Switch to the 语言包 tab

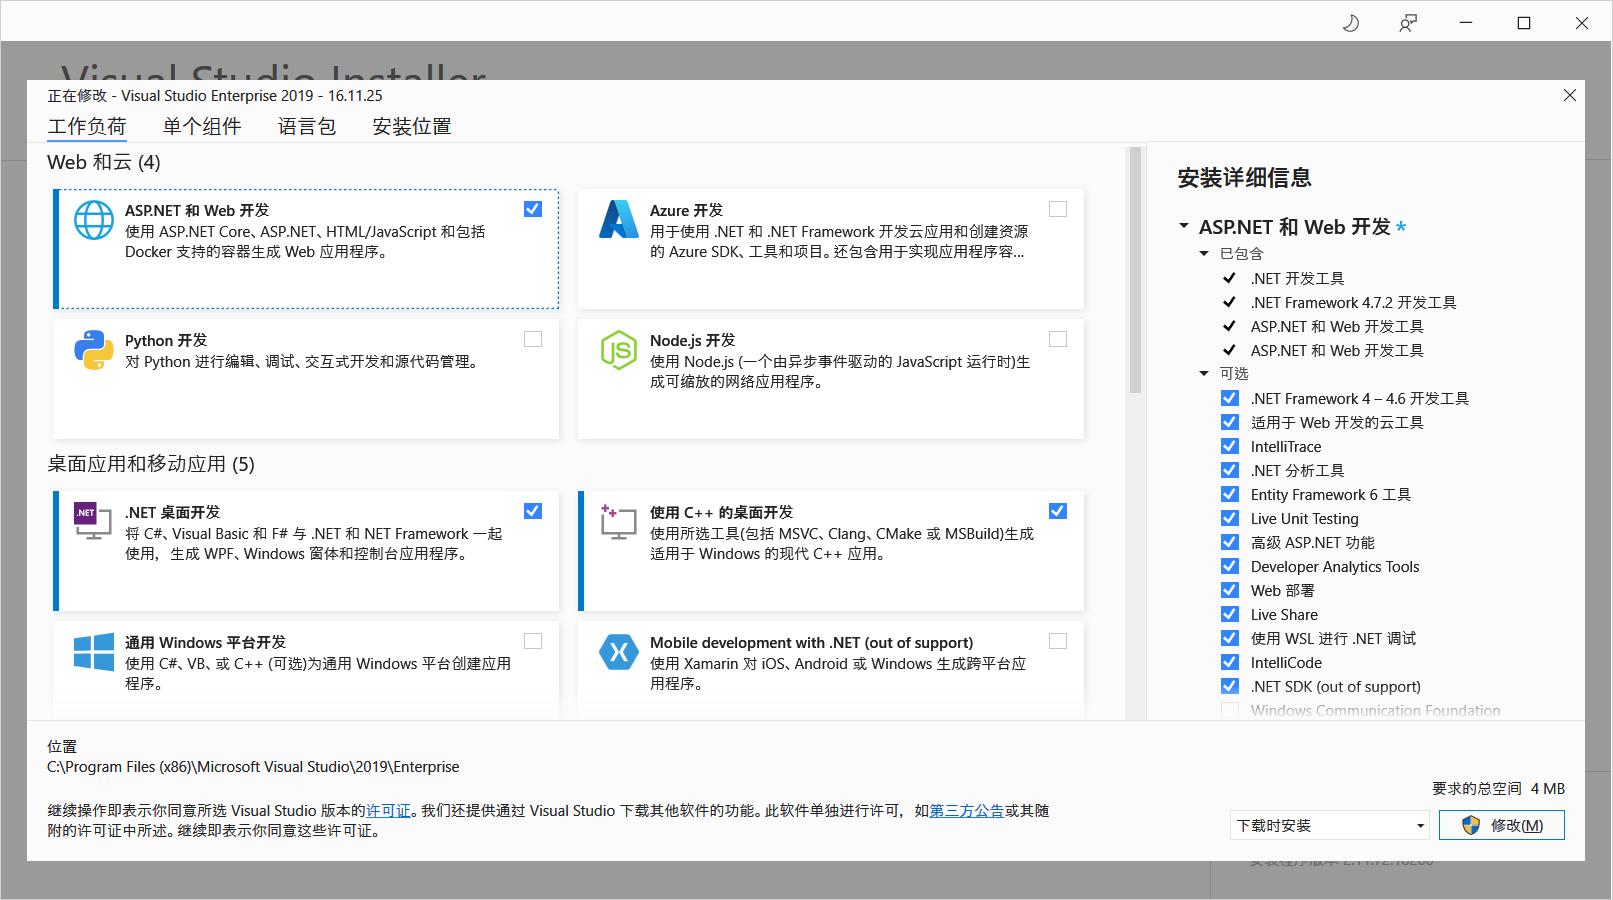[x=307, y=127]
